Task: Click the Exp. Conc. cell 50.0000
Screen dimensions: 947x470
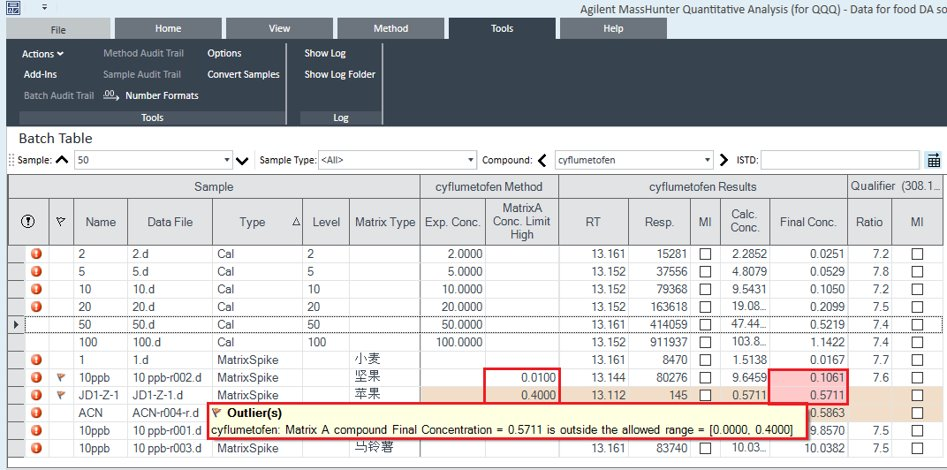Action: (453, 324)
